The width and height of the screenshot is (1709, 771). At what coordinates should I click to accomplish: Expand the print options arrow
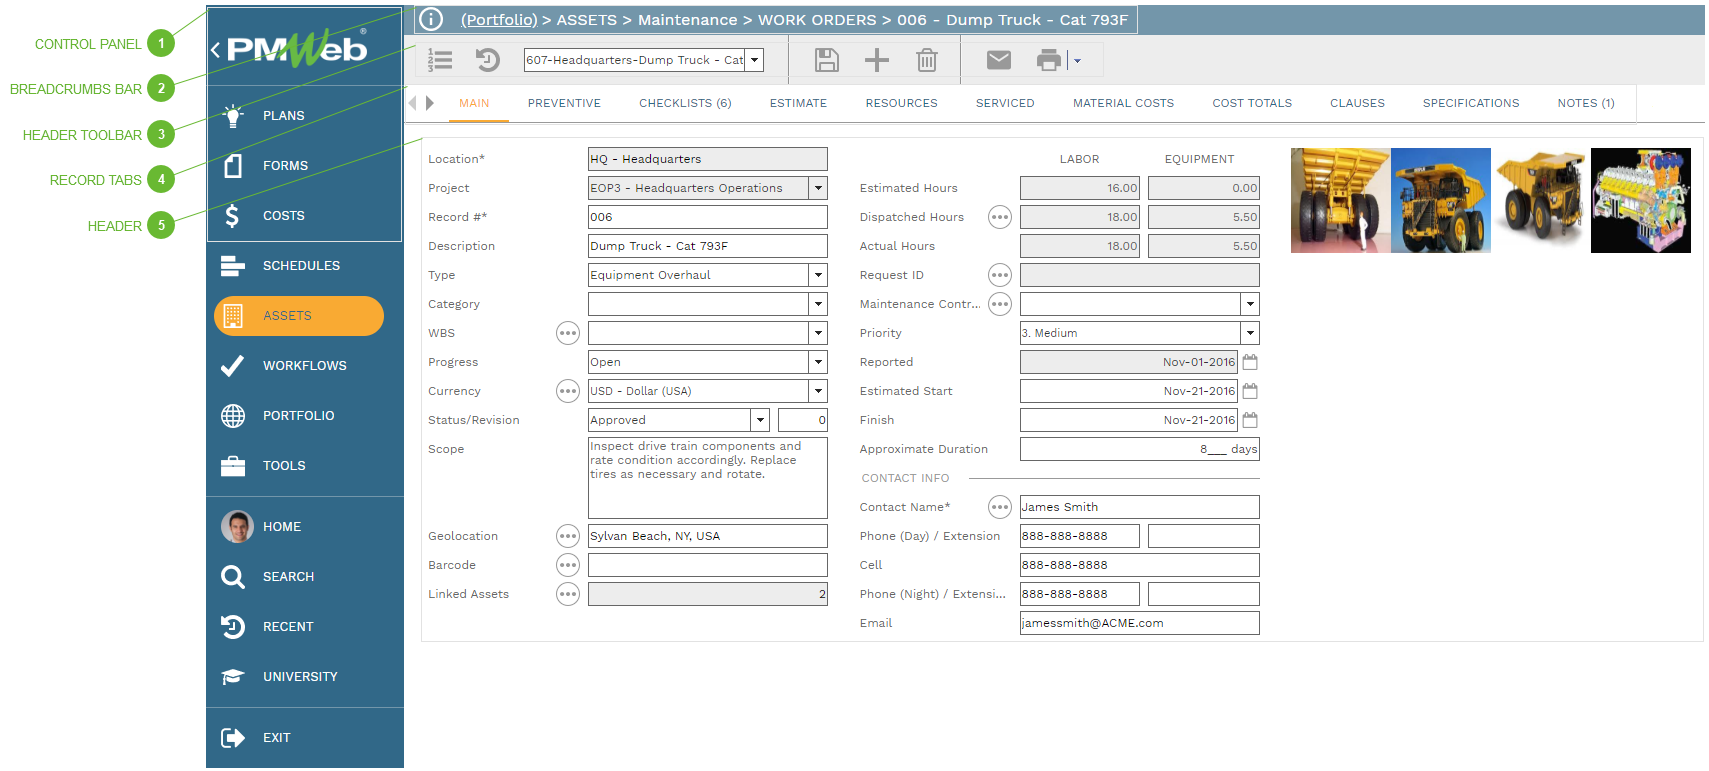point(1077,61)
